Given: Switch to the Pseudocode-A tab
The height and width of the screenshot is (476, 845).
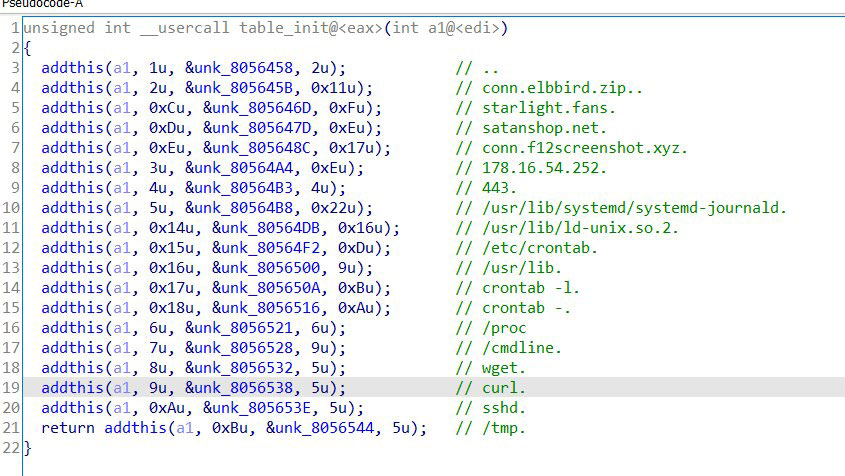Looking at the screenshot, I should point(42,4).
